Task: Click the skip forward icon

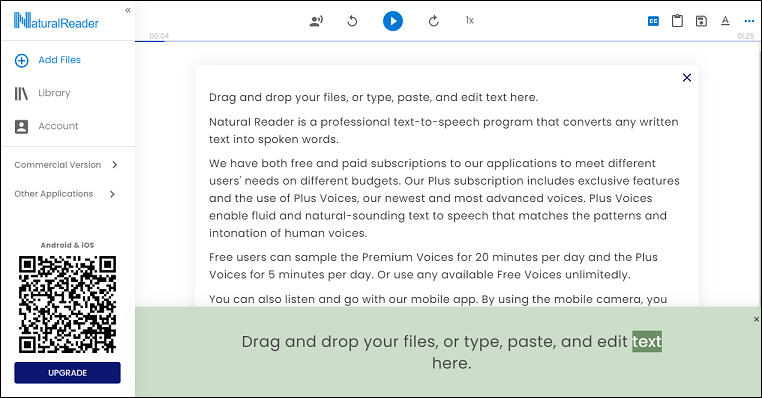Action: coord(433,21)
